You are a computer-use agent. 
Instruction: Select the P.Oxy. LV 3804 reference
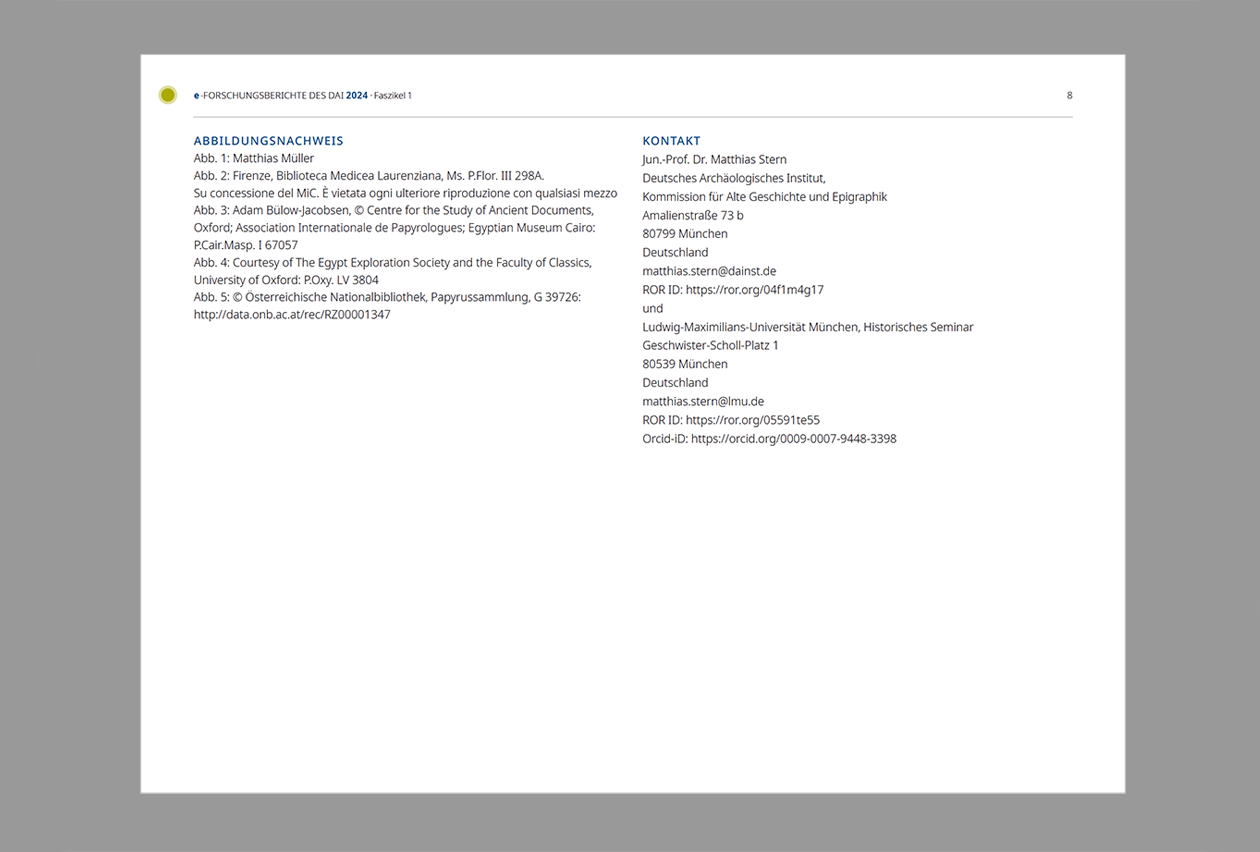338,279
